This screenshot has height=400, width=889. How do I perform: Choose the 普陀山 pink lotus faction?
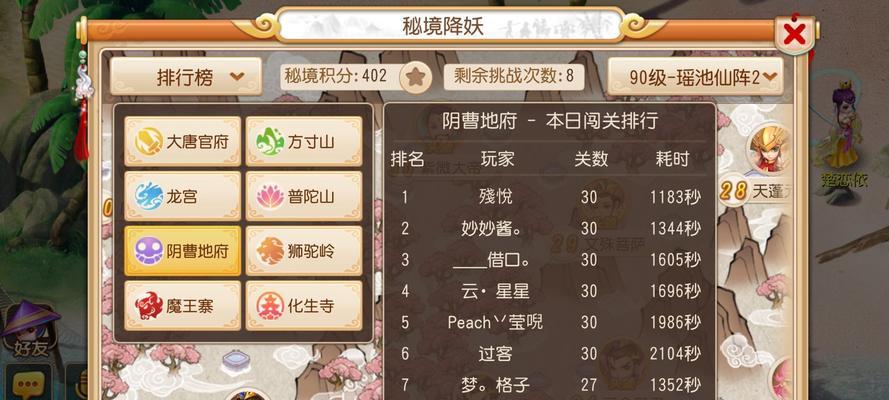pyautogui.click(x=304, y=196)
